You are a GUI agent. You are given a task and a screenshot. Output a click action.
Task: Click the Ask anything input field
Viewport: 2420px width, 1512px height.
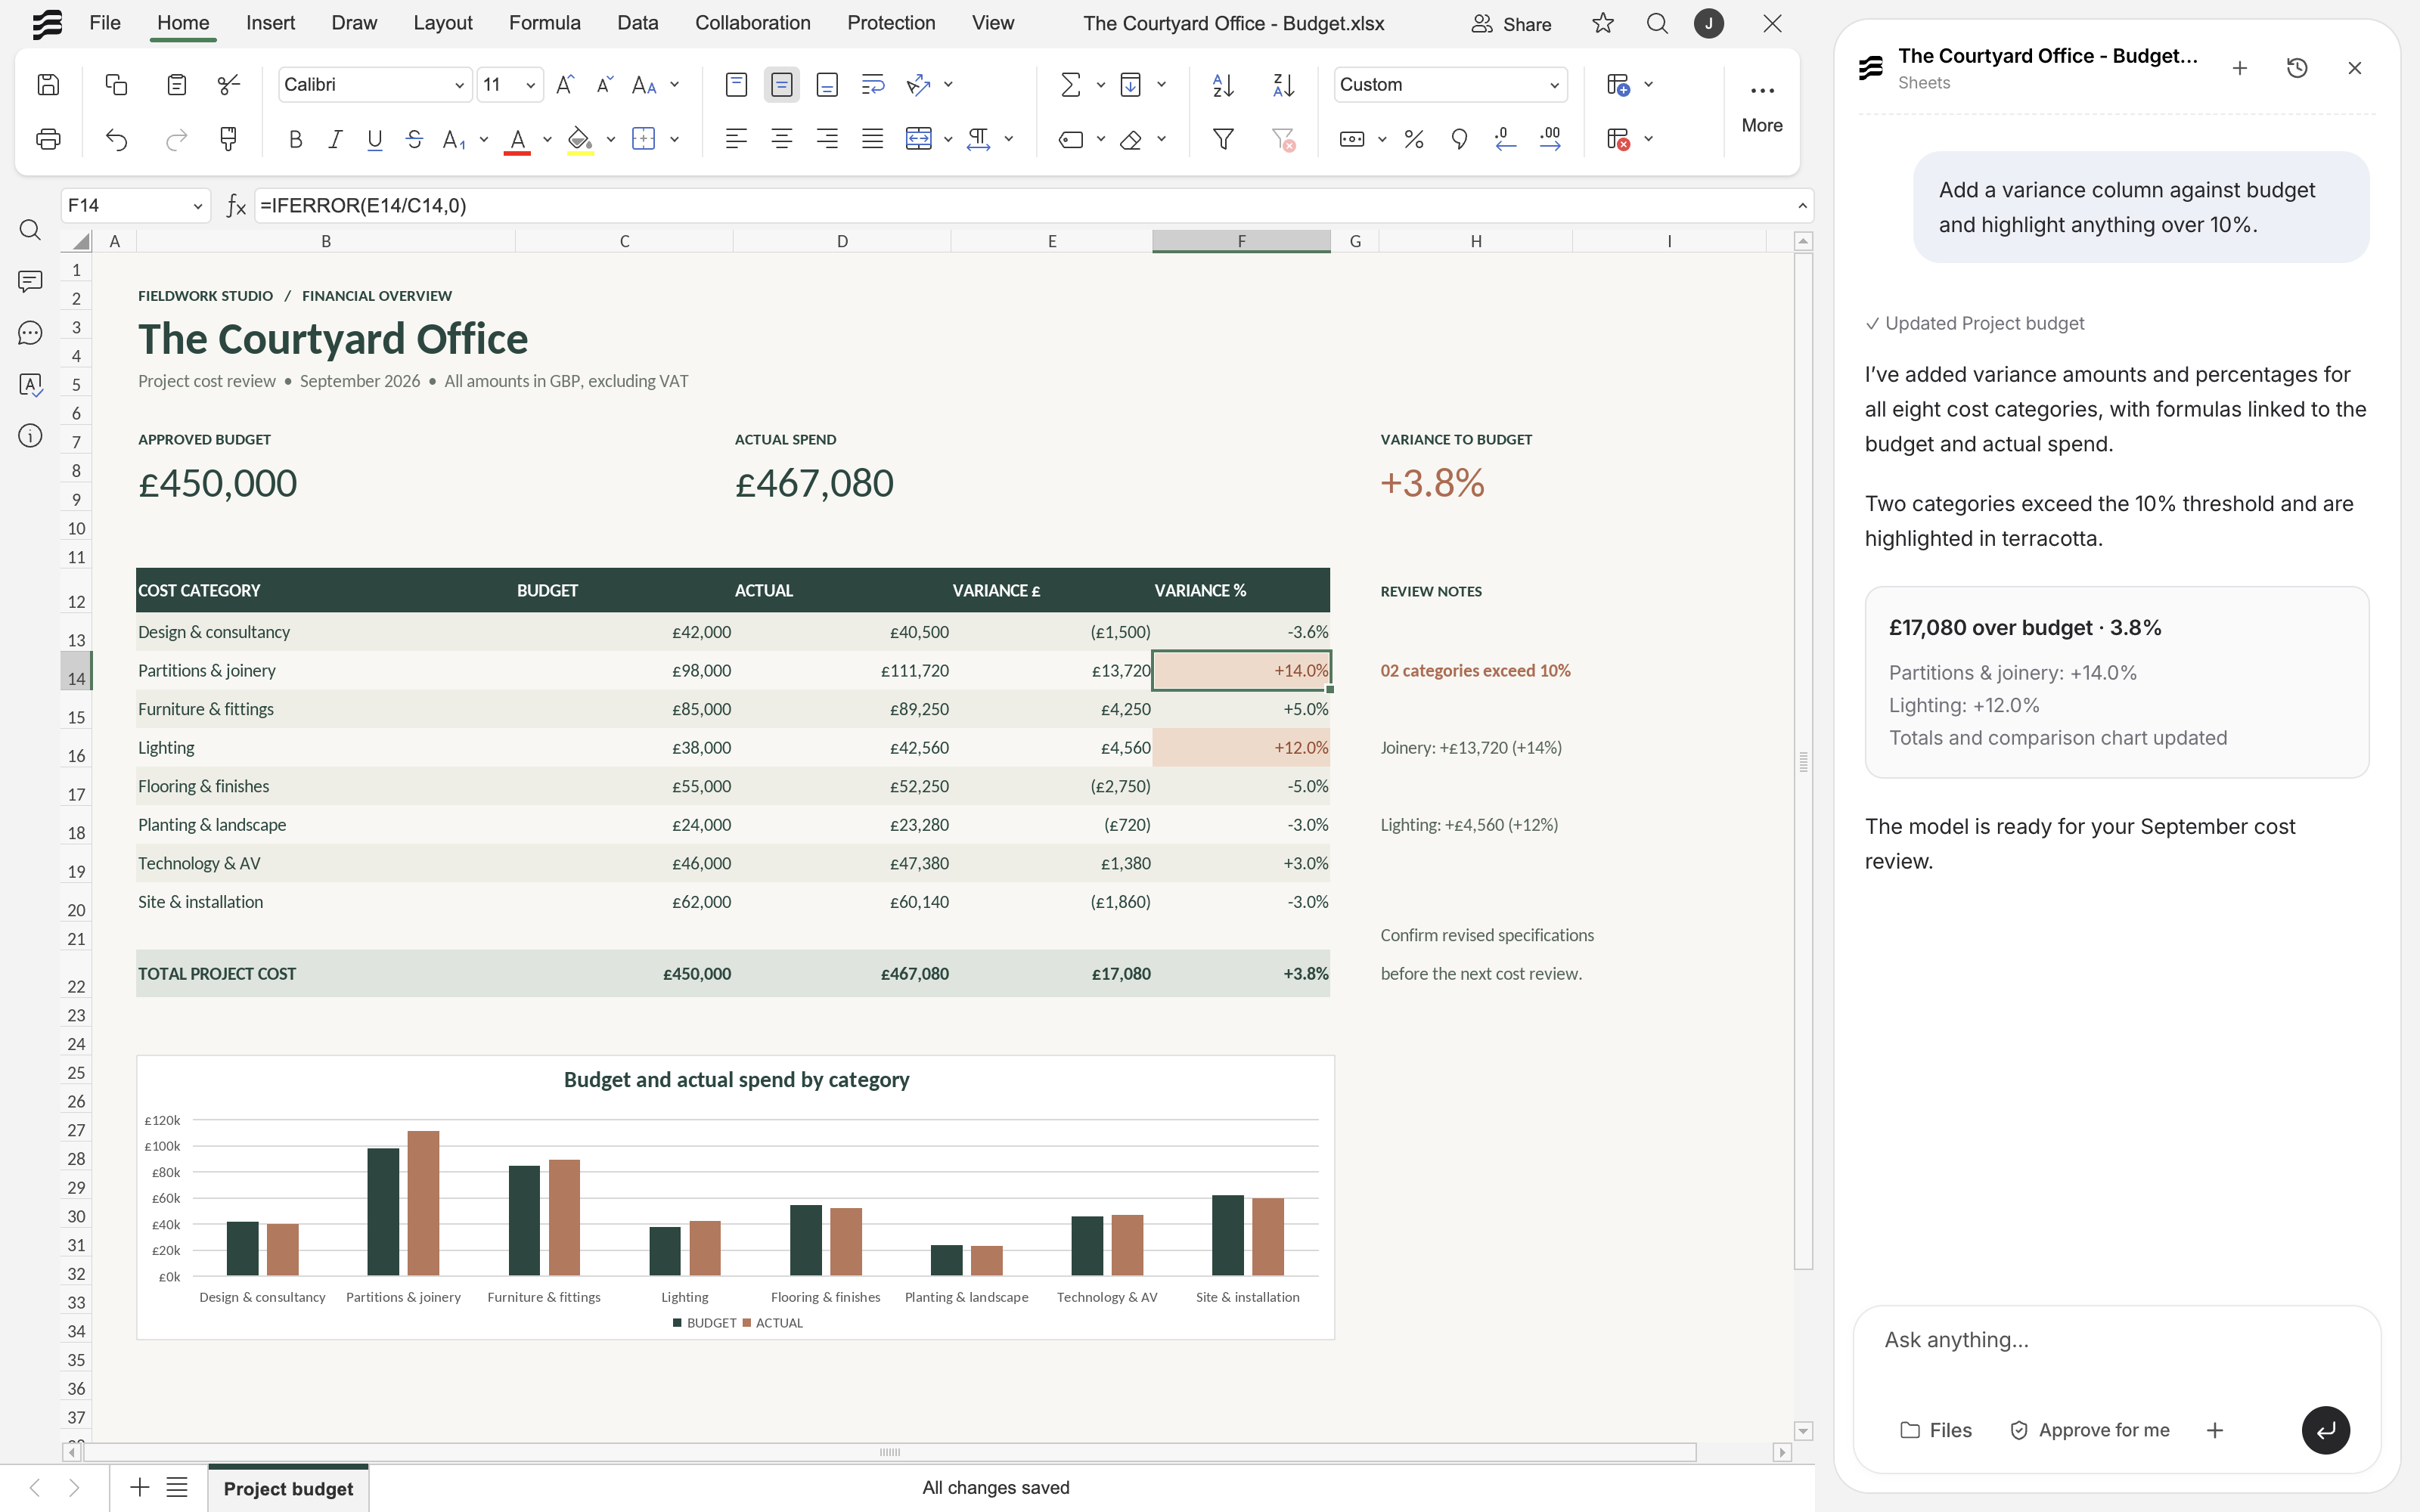[2116, 1340]
